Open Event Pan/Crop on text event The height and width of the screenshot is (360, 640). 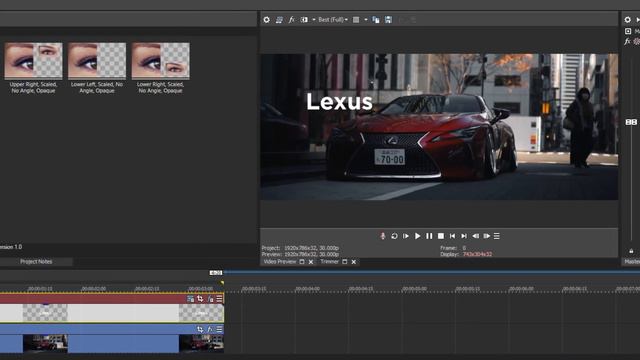tap(200, 299)
